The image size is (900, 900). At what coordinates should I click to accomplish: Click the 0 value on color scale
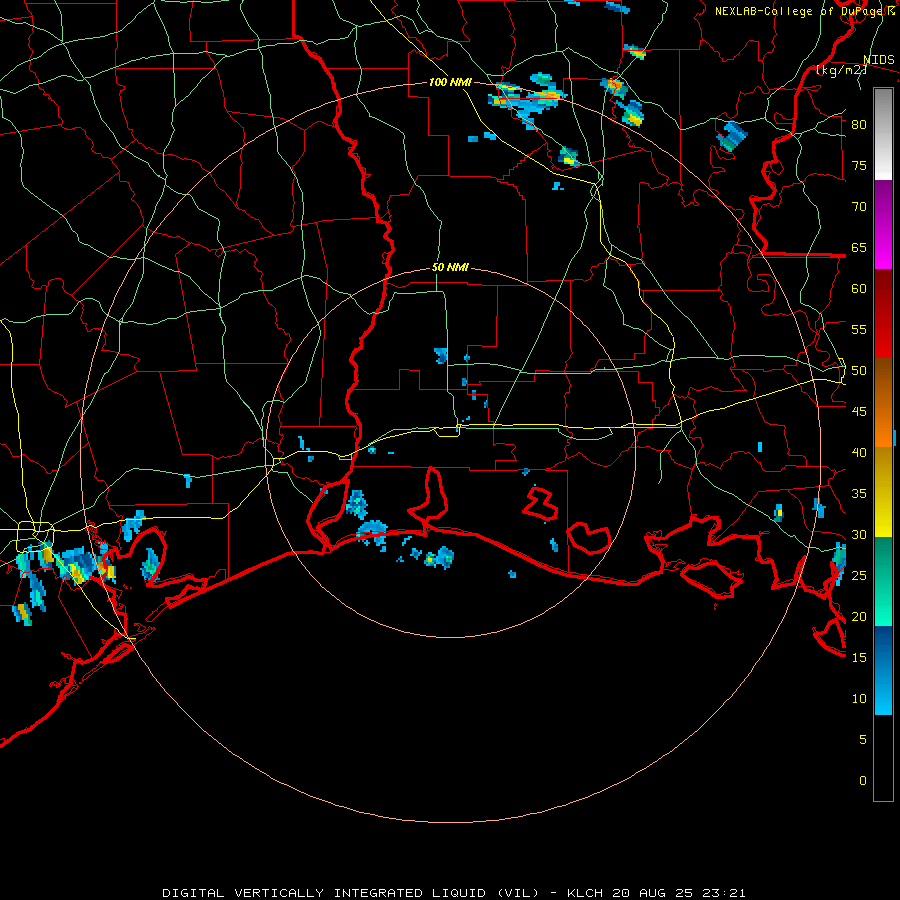(863, 781)
